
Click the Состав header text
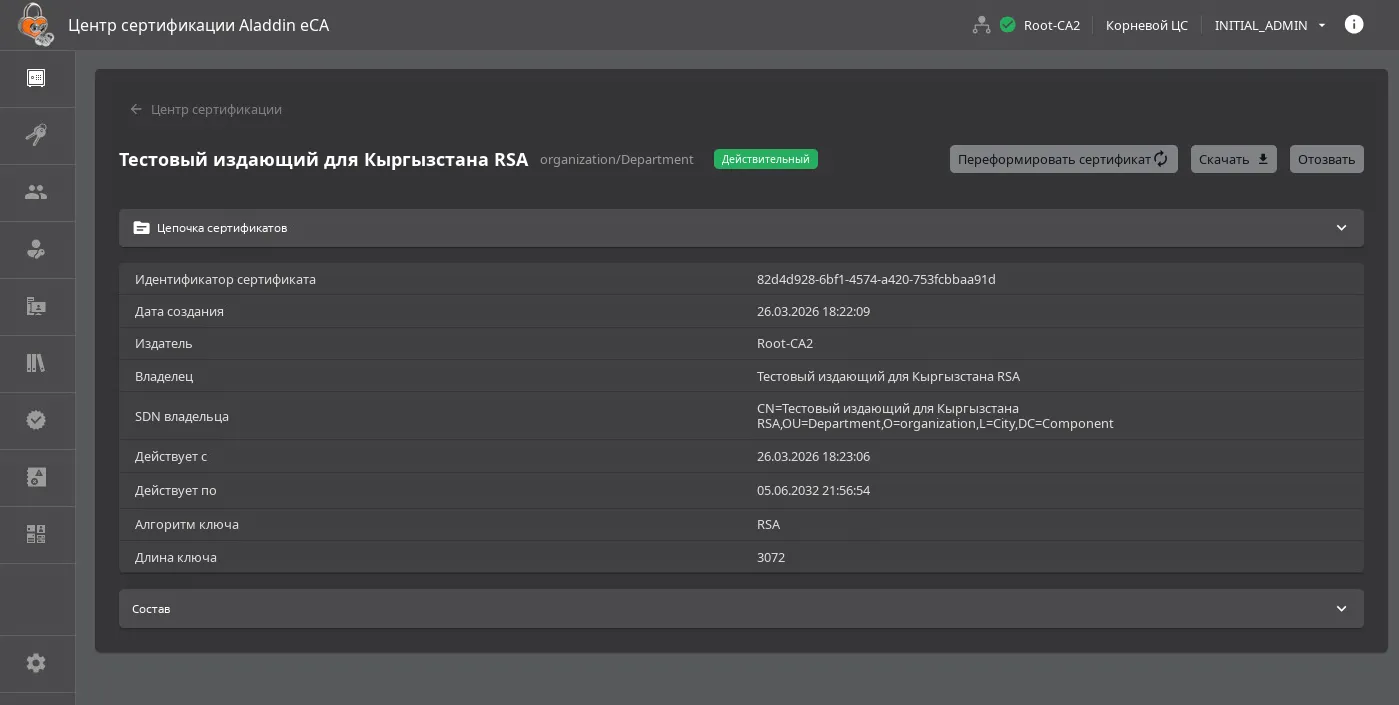151,609
